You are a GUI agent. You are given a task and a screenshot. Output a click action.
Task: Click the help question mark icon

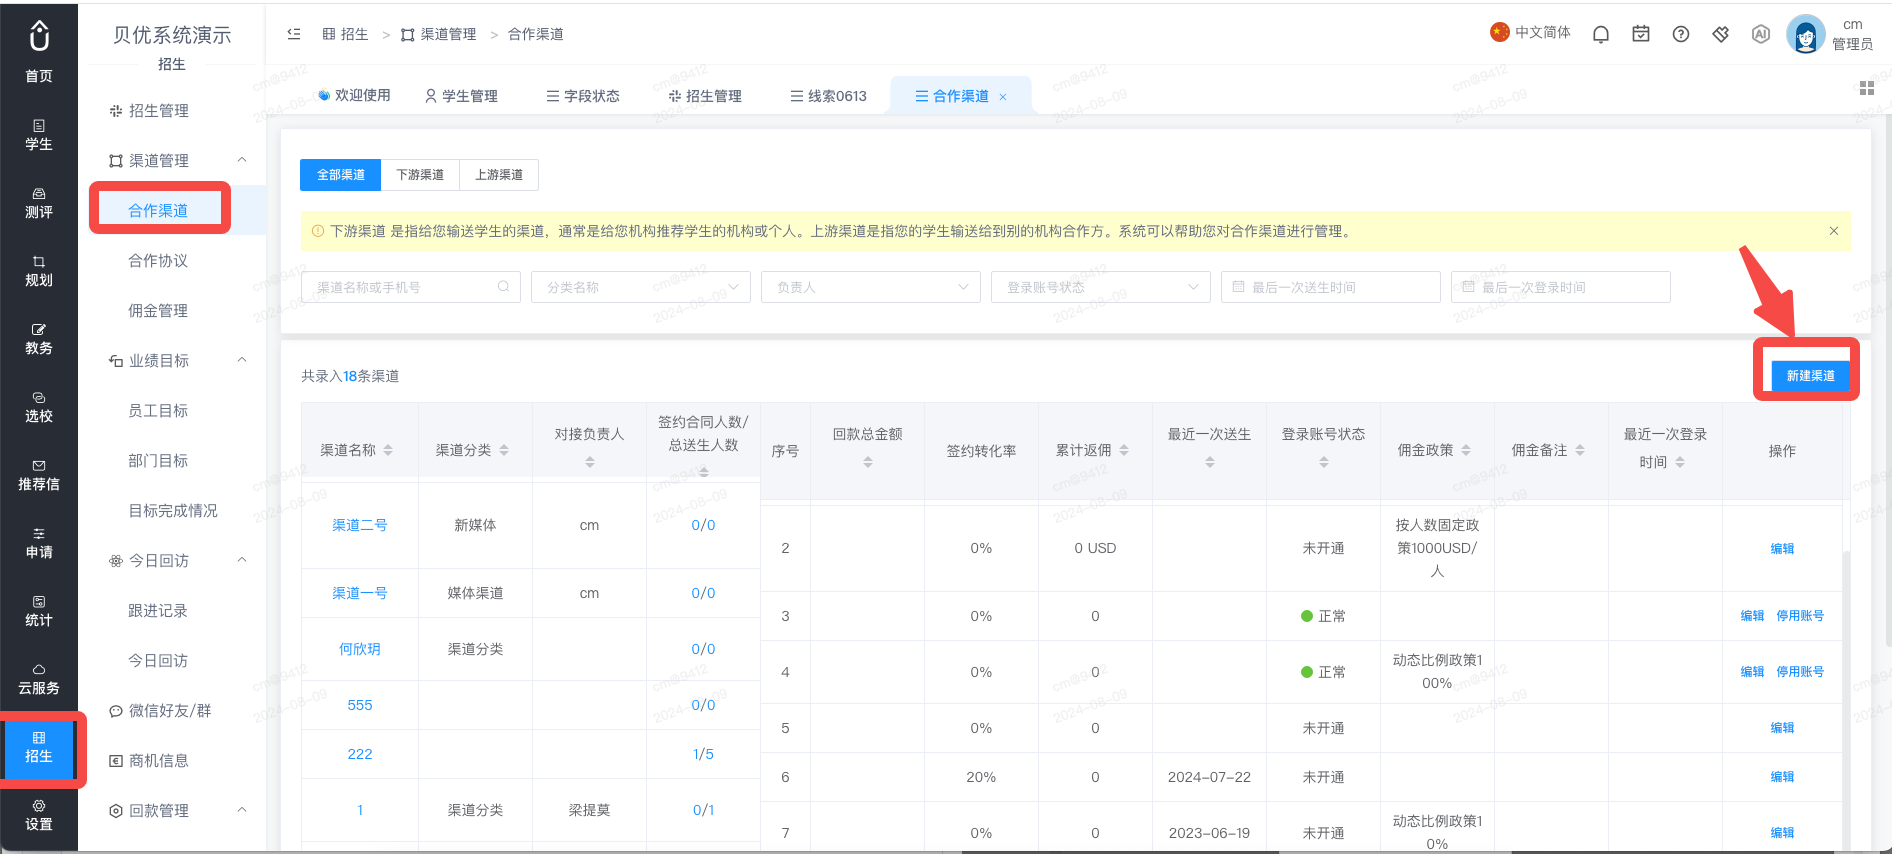pyautogui.click(x=1681, y=34)
